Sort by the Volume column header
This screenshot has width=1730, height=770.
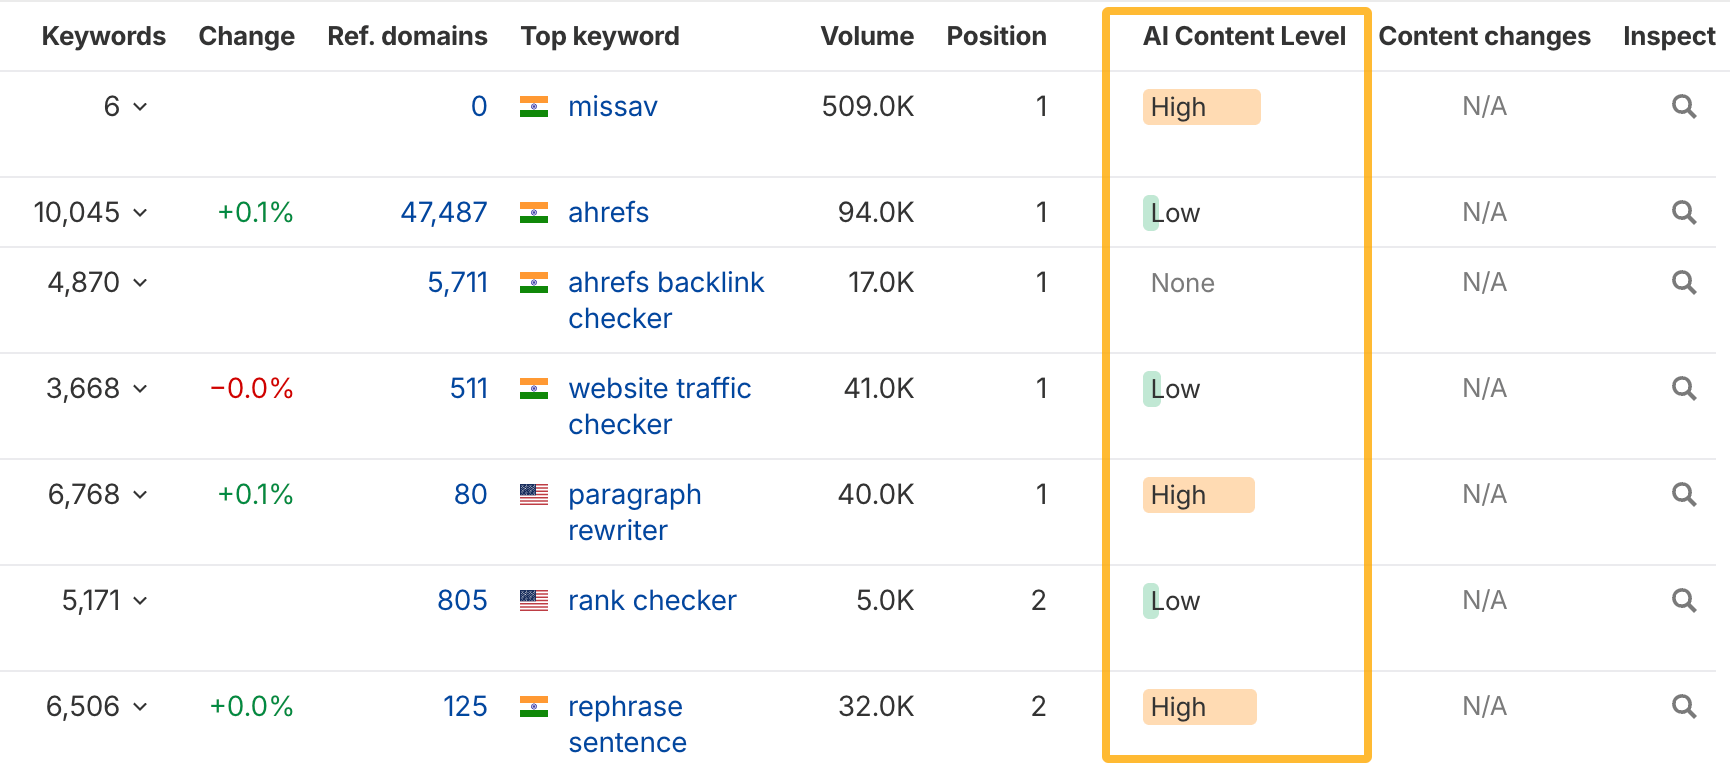click(866, 36)
